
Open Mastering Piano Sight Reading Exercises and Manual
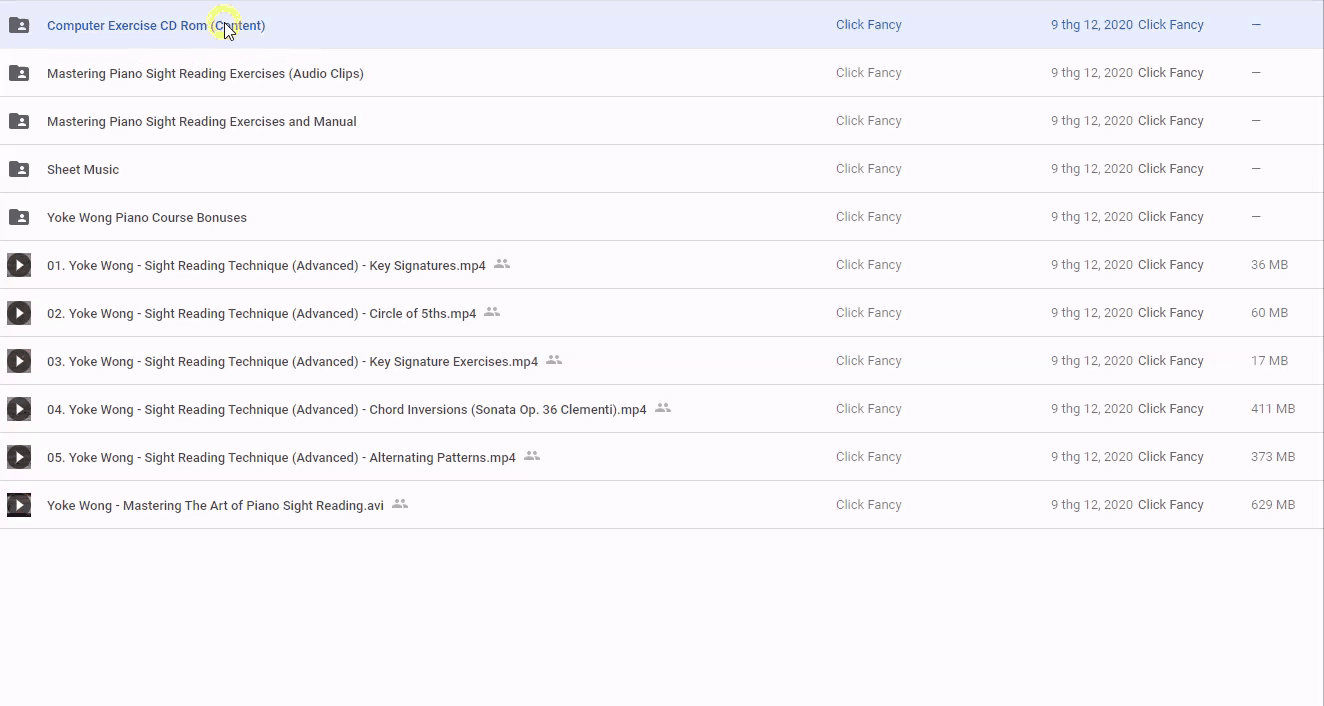coord(201,121)
